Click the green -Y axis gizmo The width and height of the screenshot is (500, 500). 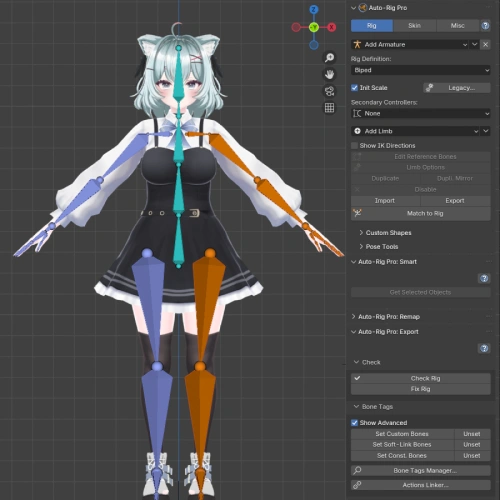point(314,27)
